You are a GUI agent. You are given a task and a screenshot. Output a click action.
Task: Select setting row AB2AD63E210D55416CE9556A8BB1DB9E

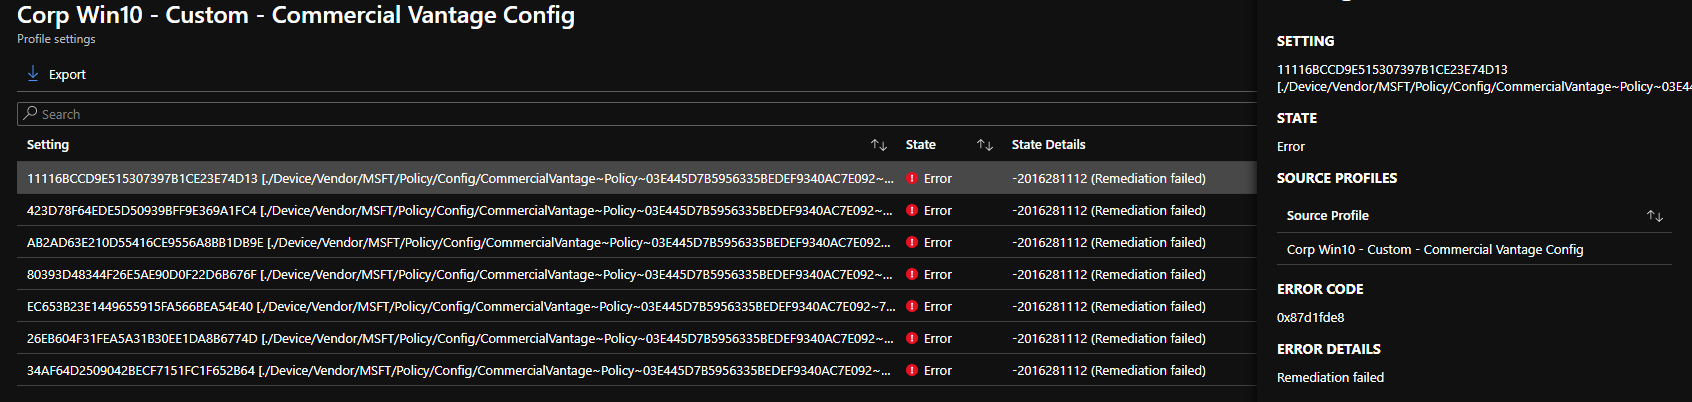pyautogui.click(x=636, y=242)
